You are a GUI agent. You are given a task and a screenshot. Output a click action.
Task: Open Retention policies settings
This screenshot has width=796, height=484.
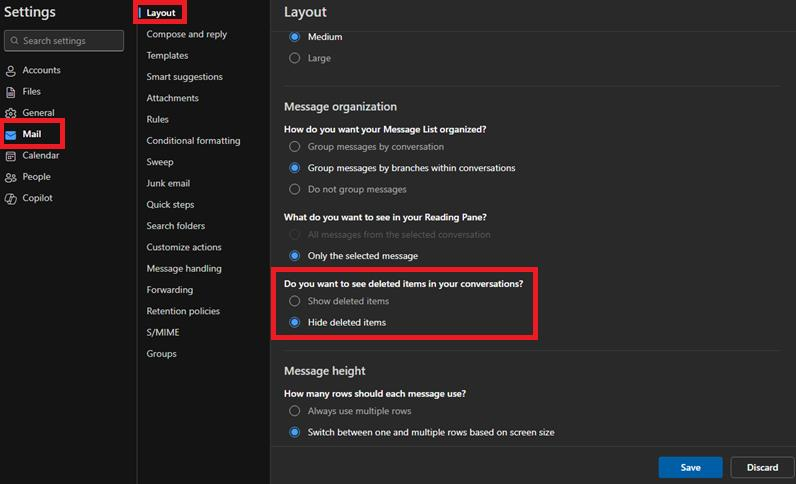183,311
